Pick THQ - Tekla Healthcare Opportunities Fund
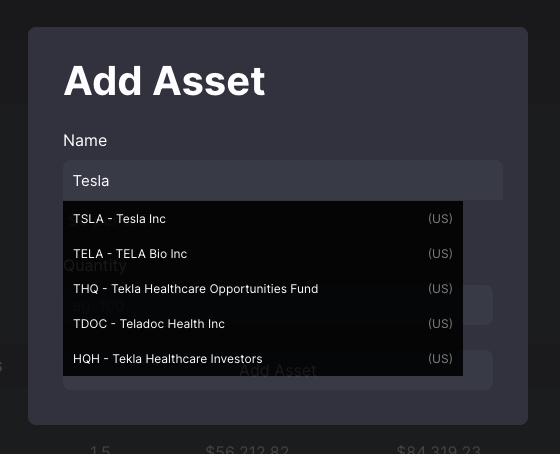Viewport: 560px width, 454px height. pyautogui.click(x=263, y=289)
